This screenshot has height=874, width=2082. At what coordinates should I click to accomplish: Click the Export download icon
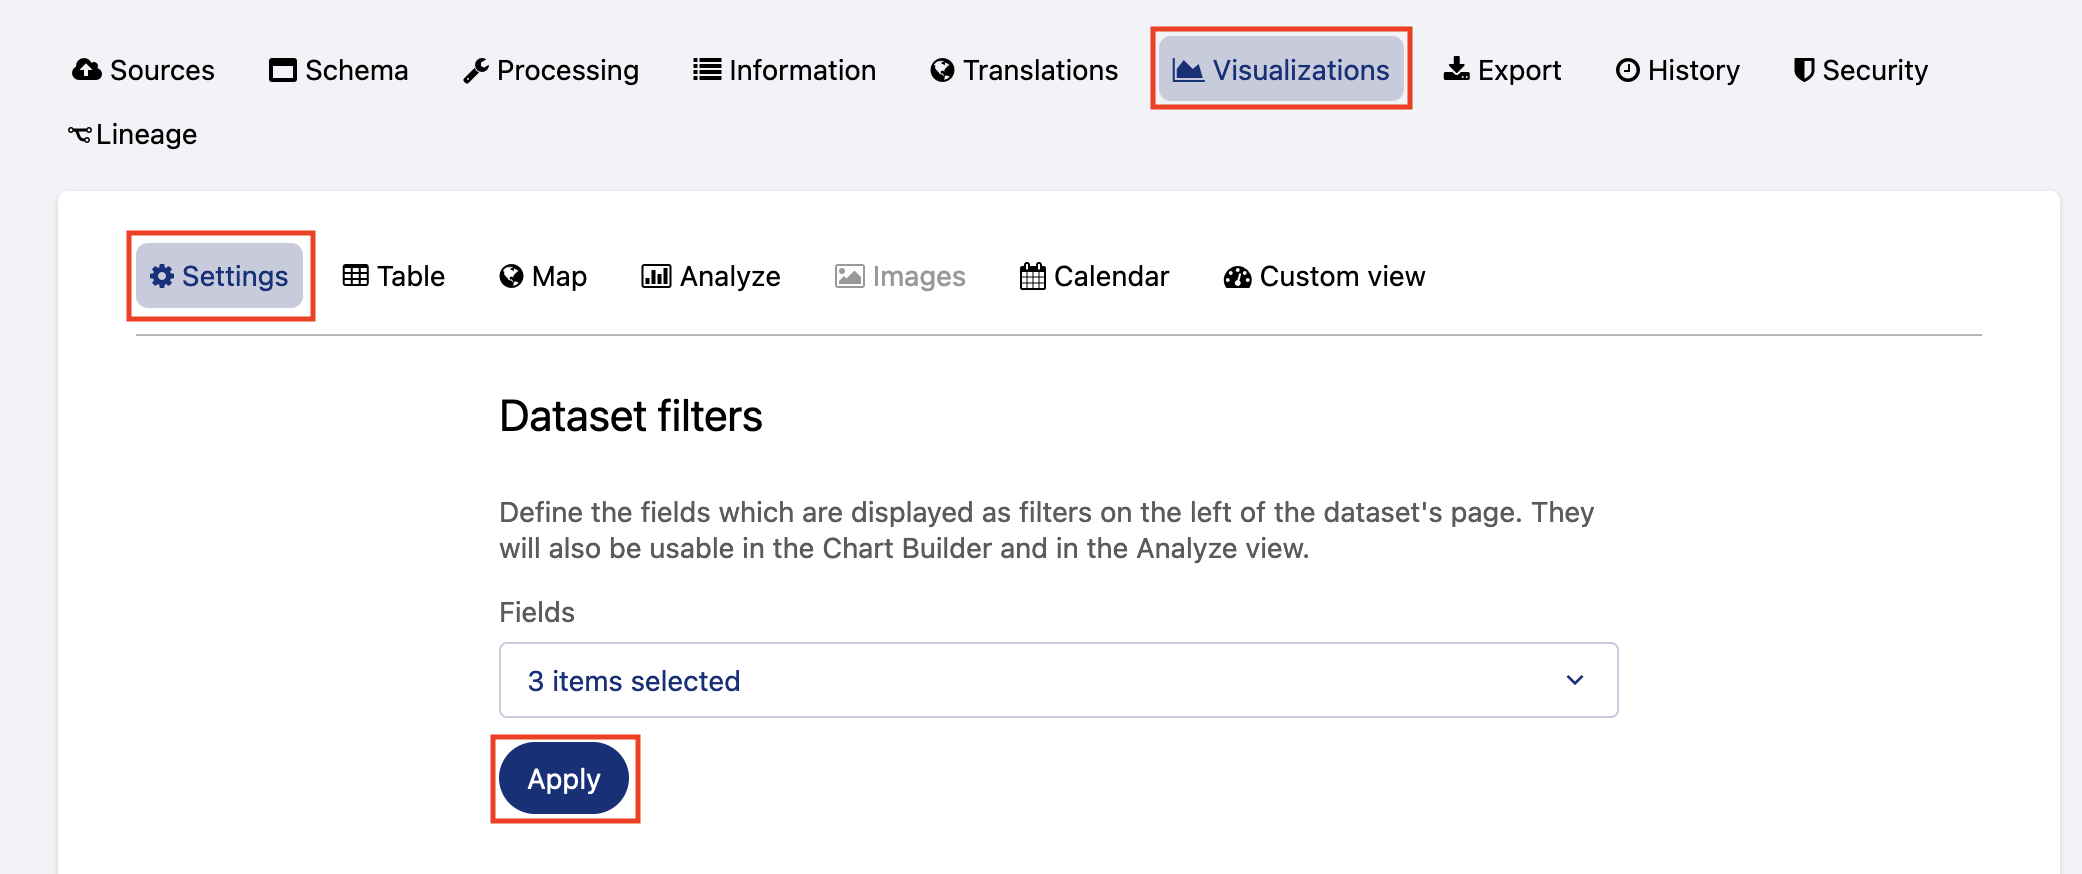[x=1457, y=70]
